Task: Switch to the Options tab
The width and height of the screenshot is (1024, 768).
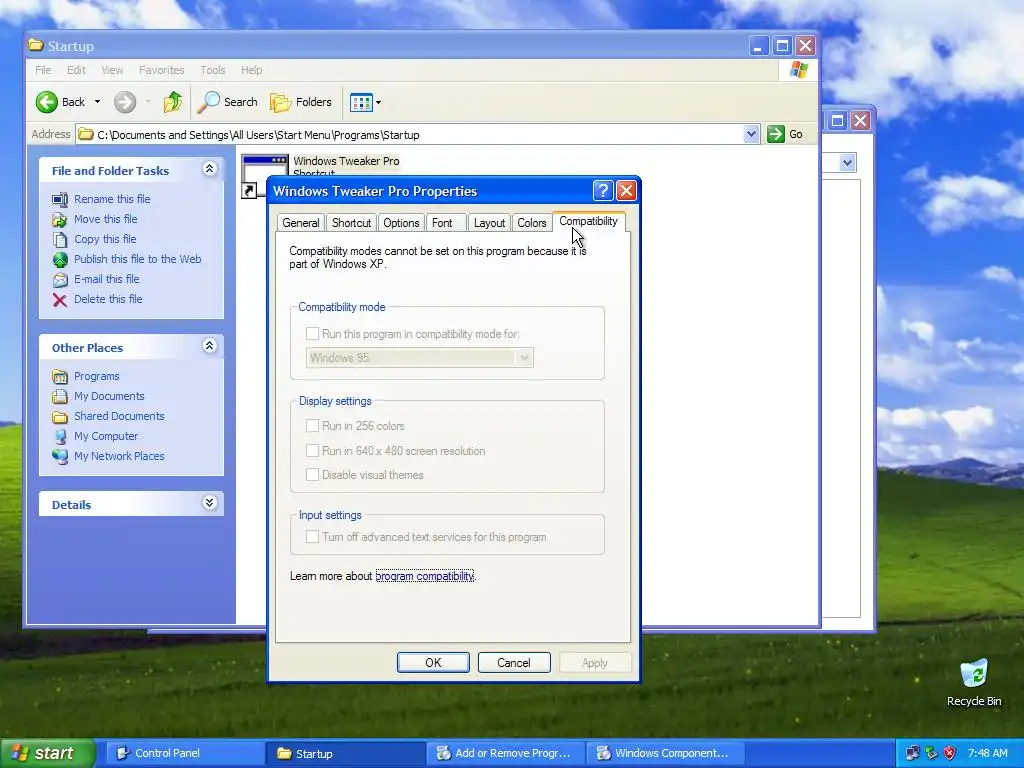Action: [401, 223]
